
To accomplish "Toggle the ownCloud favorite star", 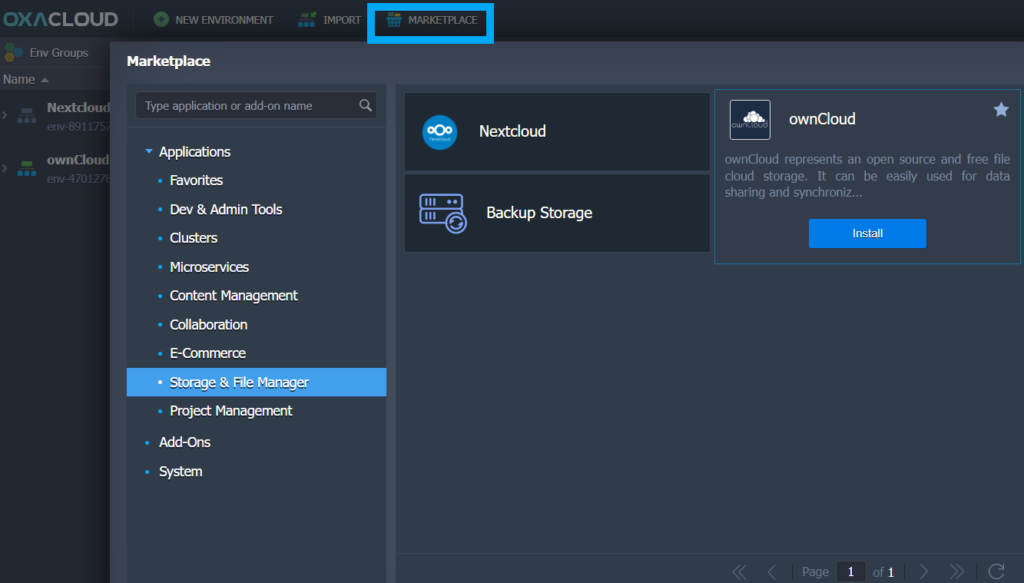I will coord(1000,110).
